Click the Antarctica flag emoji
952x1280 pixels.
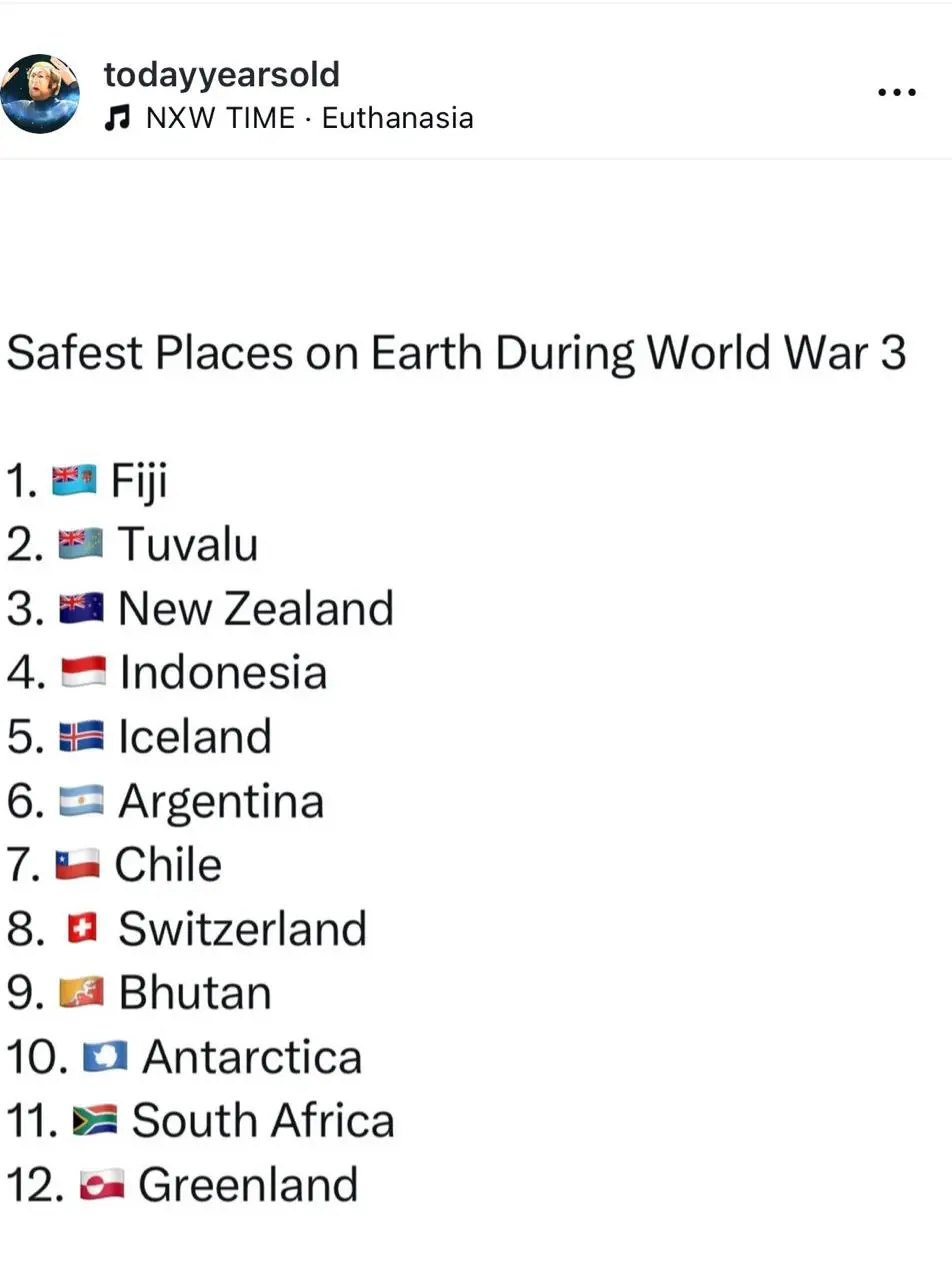tap(104, 1057)
